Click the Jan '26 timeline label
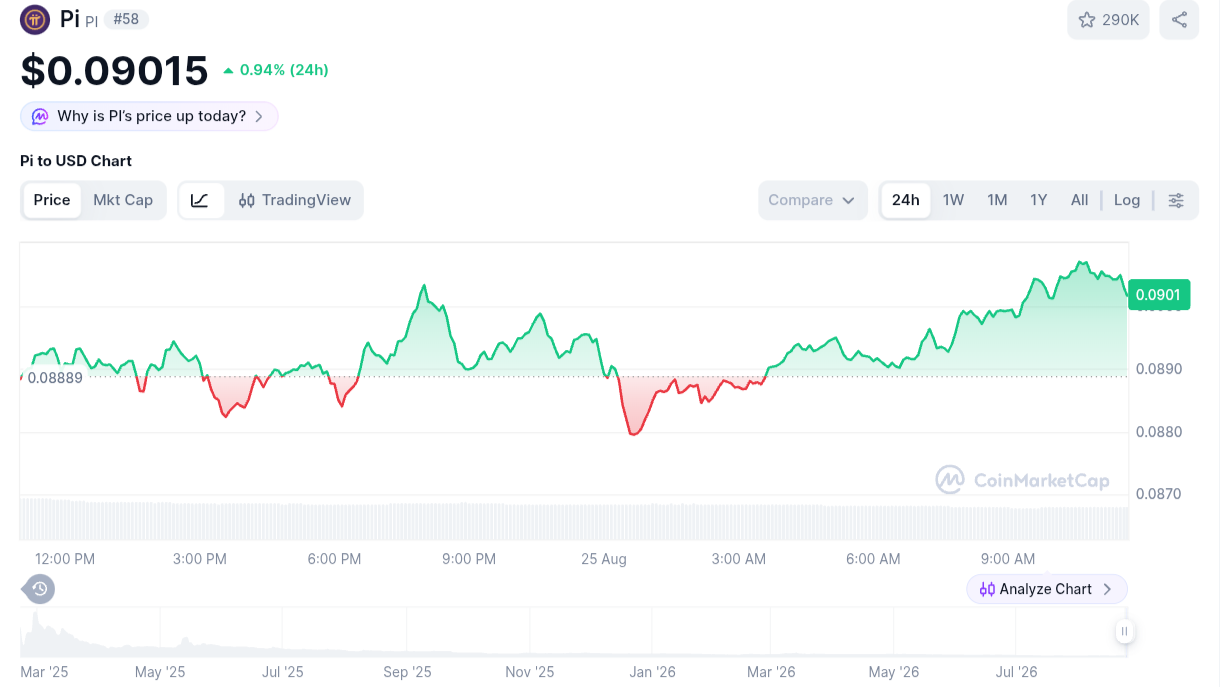 coord(652,672)
